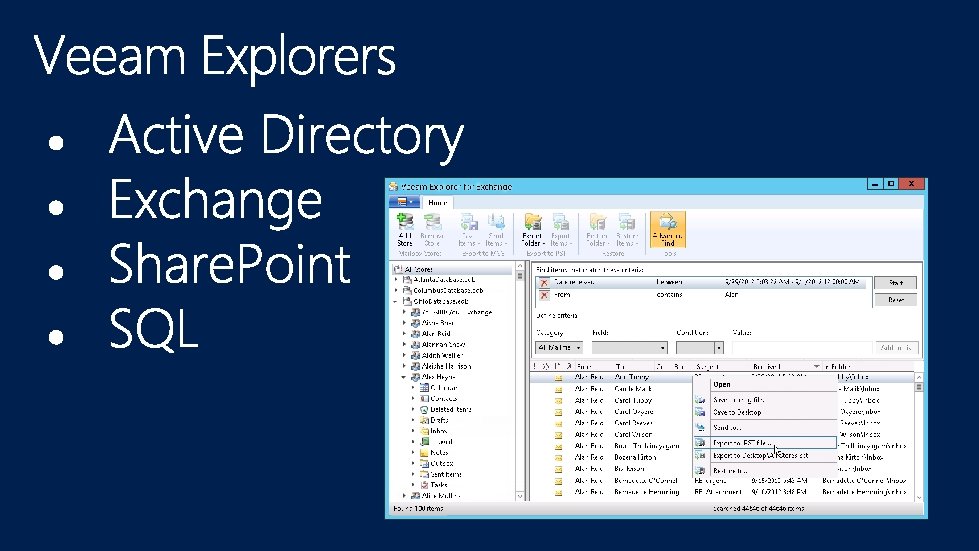This screenshot has width=979, height=551.
Task: Click the Start search button
Action: click(x=895, y=283)
